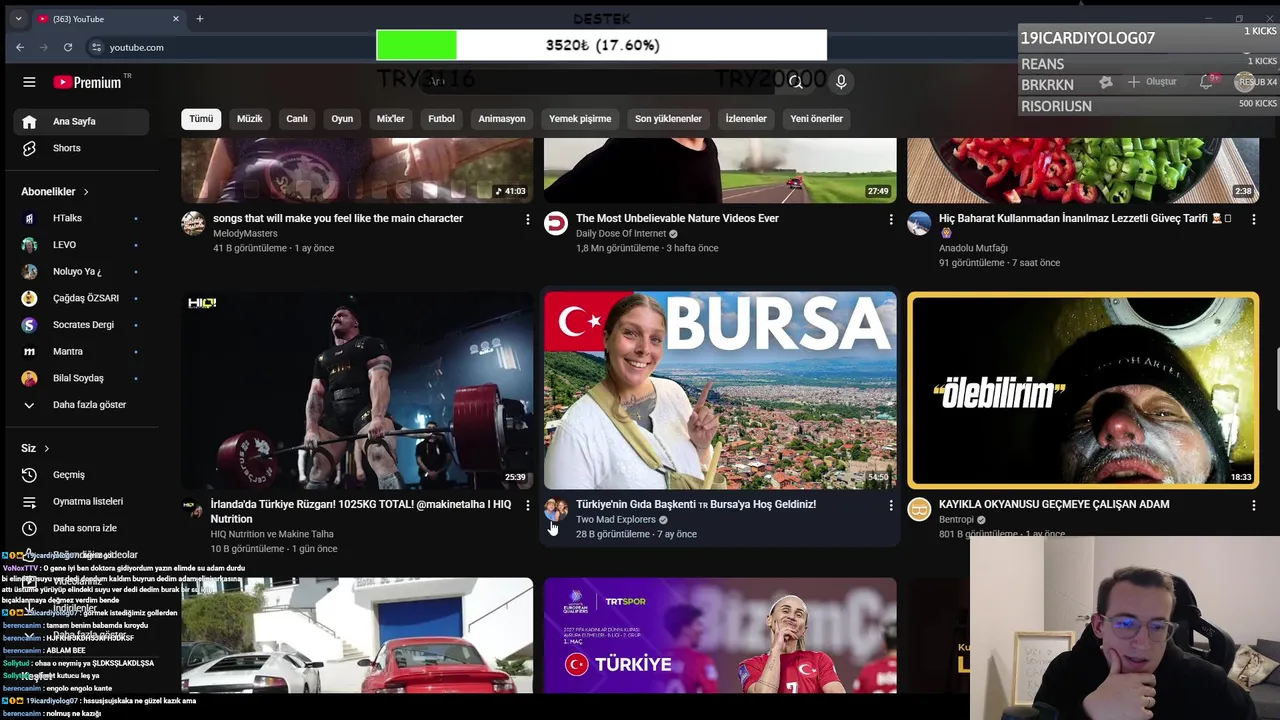Open options menu for KAYIKLA OKYANUSU video
Viewport: 1280px width, 720px height.
(1254, 506)
